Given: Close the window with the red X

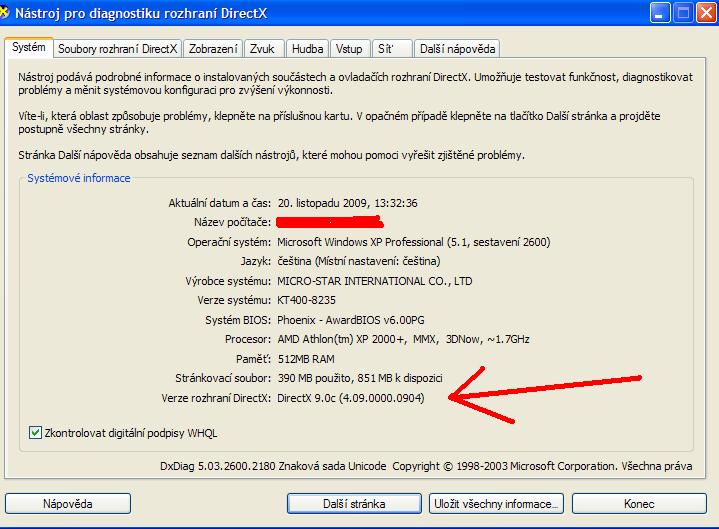Looking at the screenshot, I should (706, 13).
